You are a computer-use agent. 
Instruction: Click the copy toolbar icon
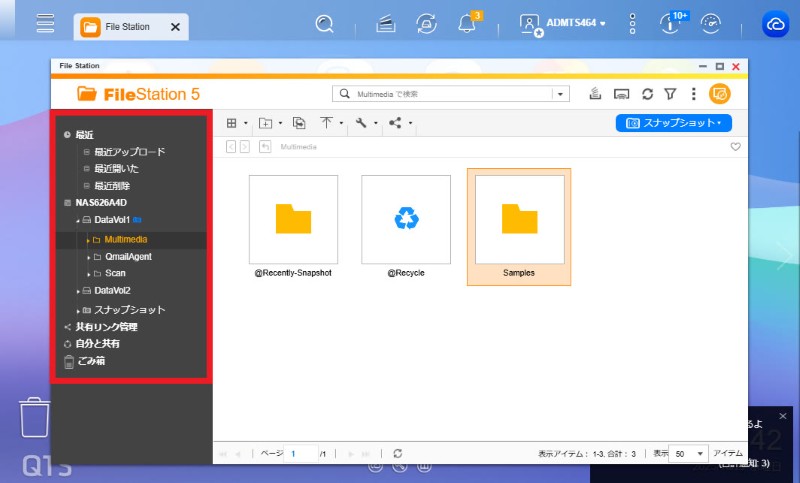point(299,123)
